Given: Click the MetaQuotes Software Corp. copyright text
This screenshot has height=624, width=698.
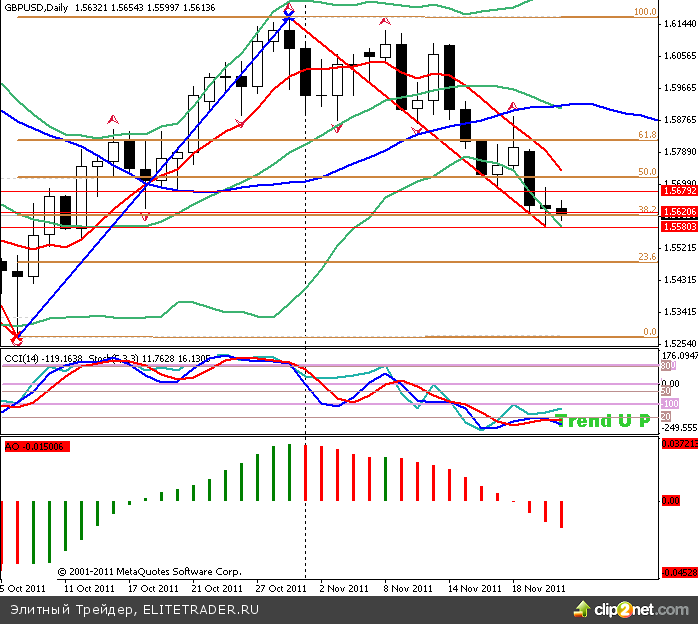Looking at the screenshot, I should coord(149,571).
